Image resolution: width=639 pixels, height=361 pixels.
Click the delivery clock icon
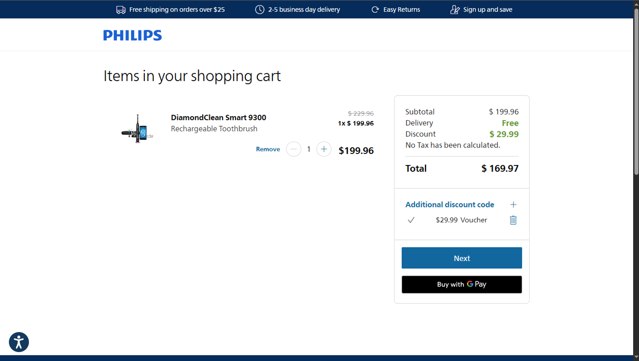(x=260, y=10)
